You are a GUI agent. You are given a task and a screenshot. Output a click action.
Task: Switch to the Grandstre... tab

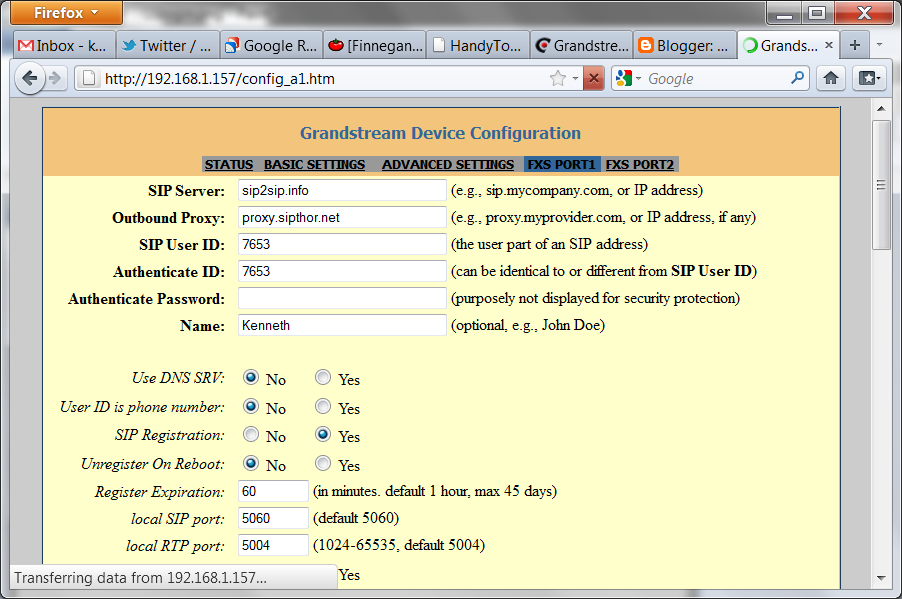(x=582, y=45)
